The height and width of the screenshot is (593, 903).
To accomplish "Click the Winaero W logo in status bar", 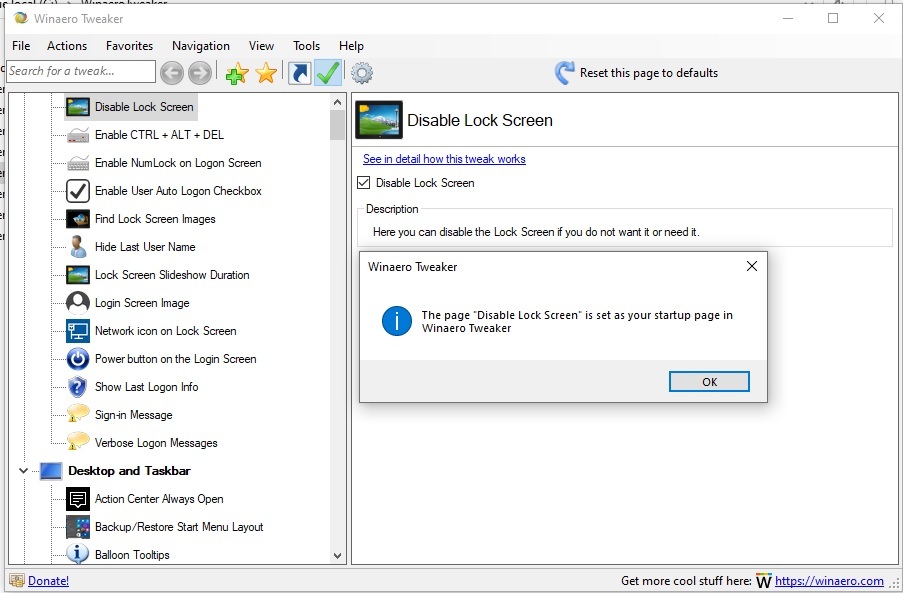I will pos(764,581).
